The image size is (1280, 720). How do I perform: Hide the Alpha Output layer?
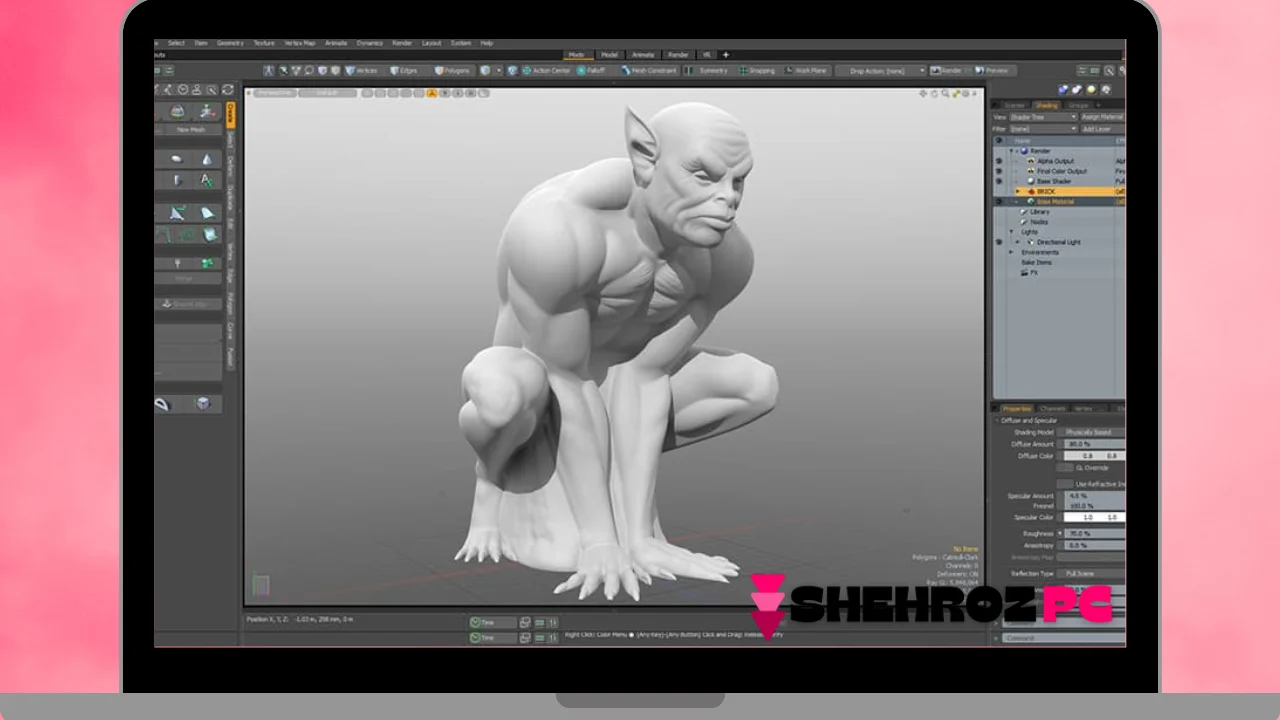pos(998,161)
